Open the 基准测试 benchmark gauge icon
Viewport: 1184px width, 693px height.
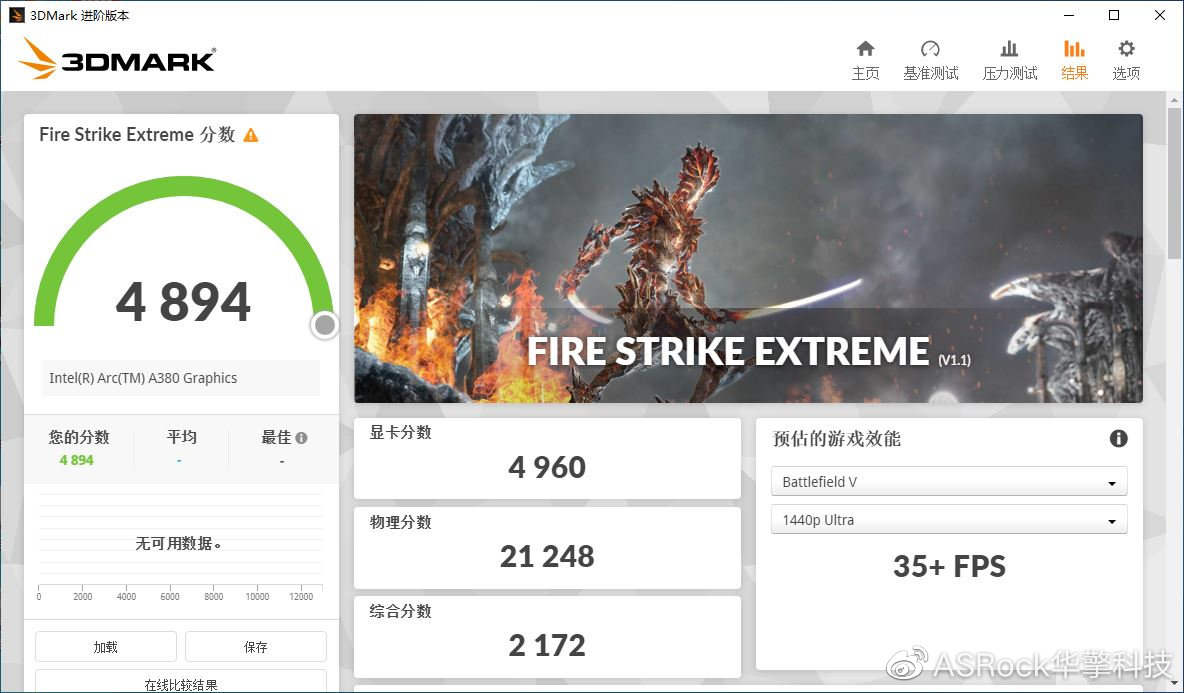click(x=930, y=49)
